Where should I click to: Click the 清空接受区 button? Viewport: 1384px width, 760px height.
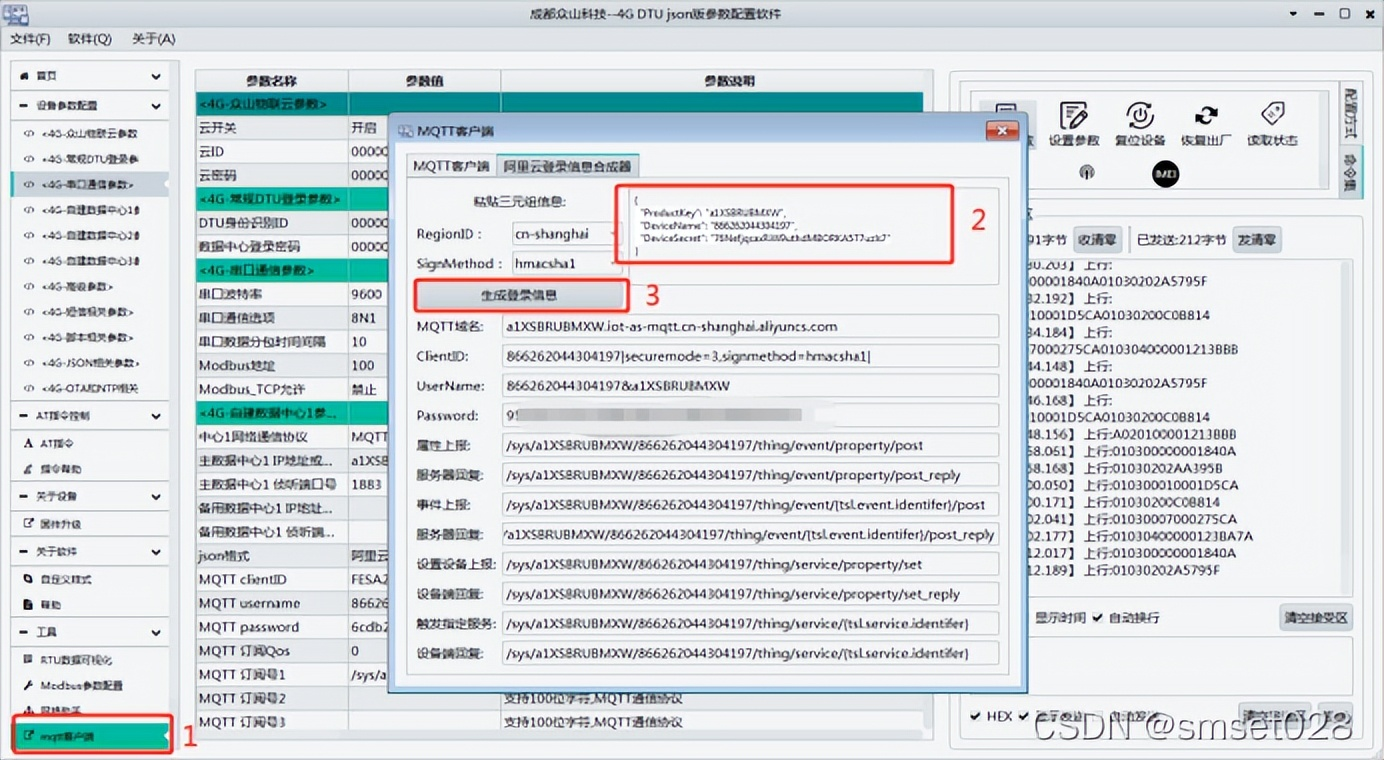click(x=1315, y=617)
